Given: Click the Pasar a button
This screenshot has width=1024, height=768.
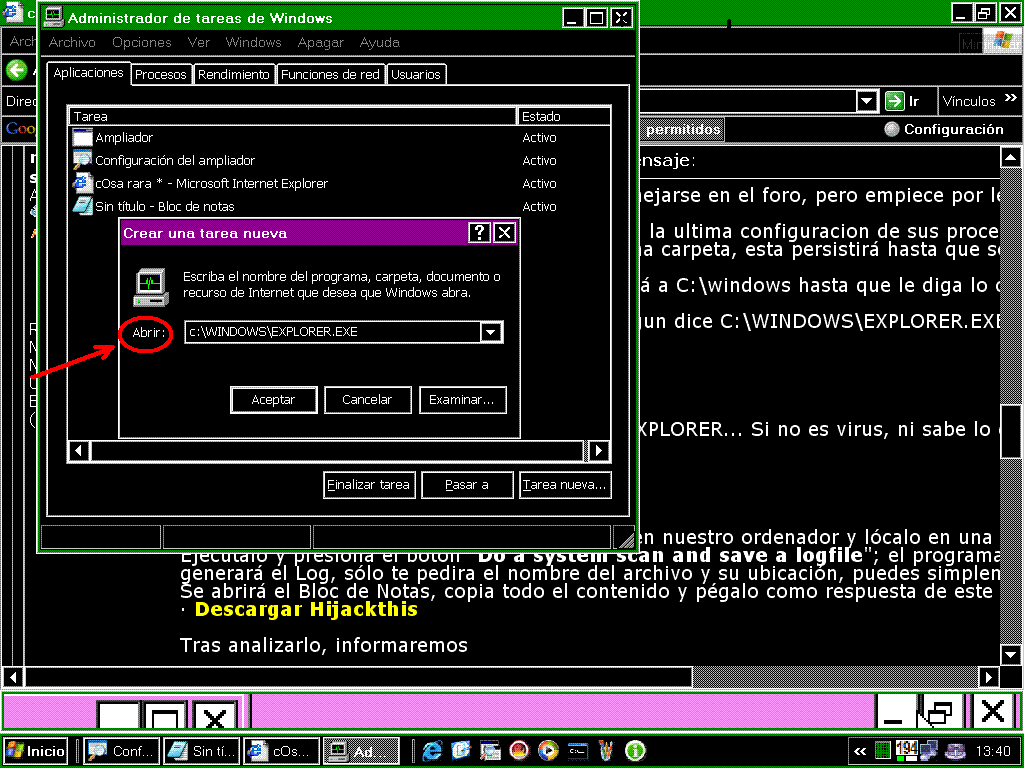Looking at the screenshot, I should (x=467, y=485).
